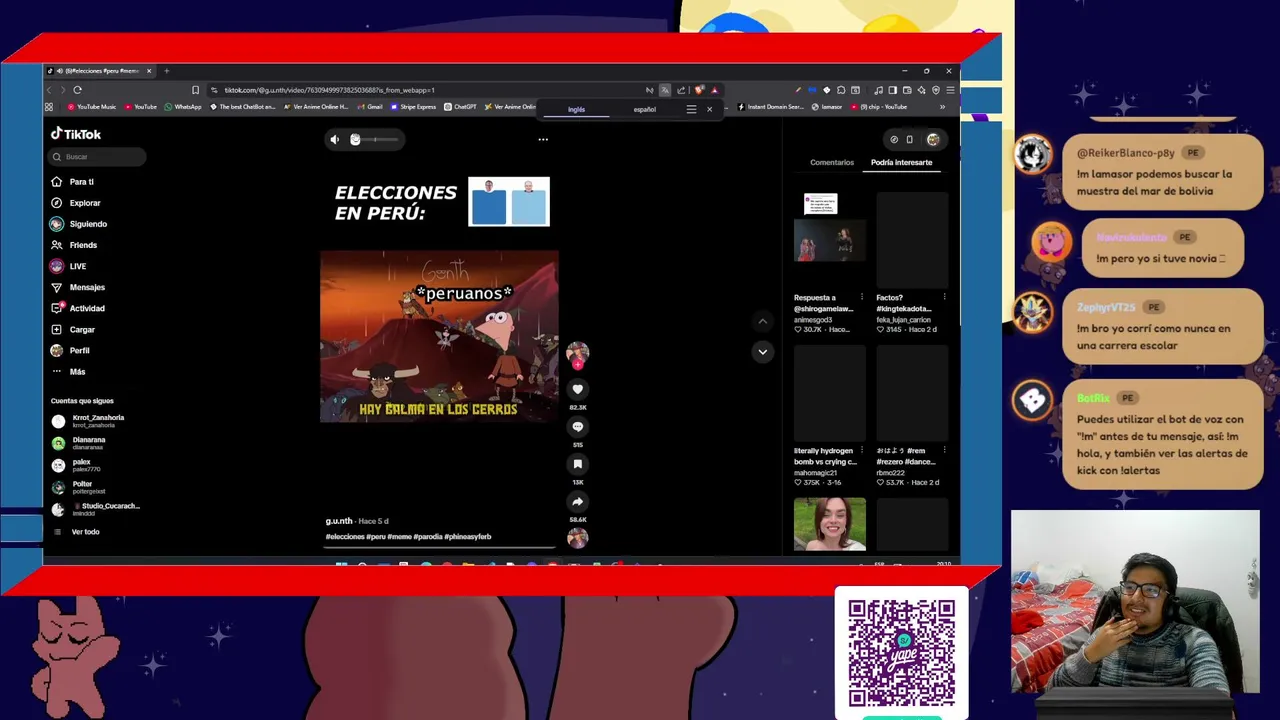Show more bookmarks with double chevron
1280x720 pixels.
pyautogui.click(x=942, y=107)
